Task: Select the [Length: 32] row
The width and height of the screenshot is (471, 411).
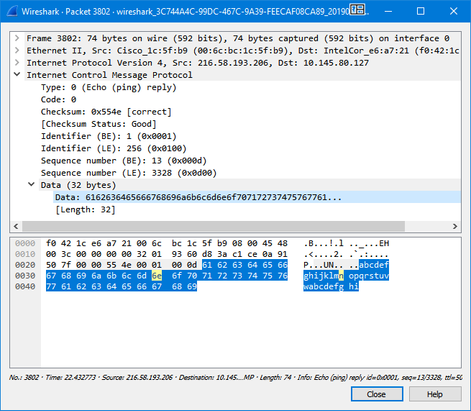Action: (85, 210)
